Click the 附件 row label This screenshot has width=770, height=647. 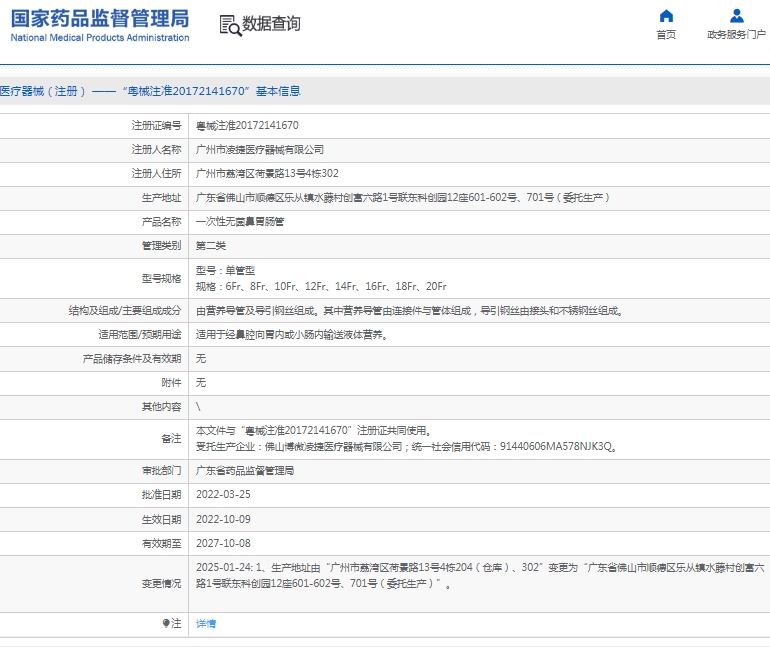(171, 383)
